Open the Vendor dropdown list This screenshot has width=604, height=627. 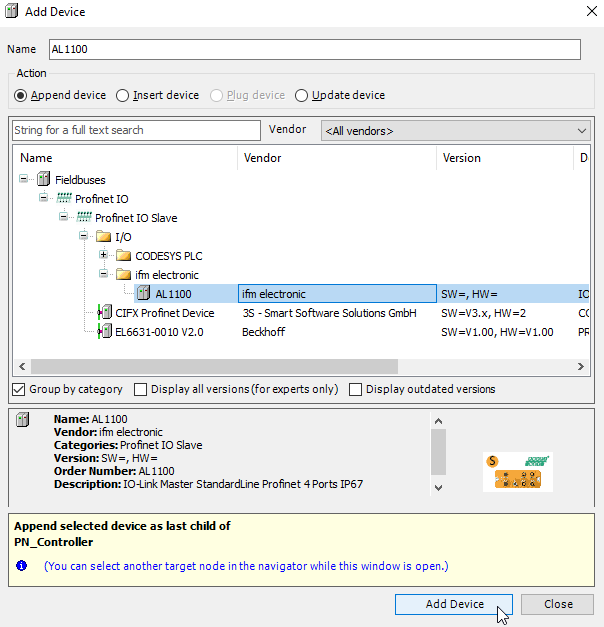[456, 131]
